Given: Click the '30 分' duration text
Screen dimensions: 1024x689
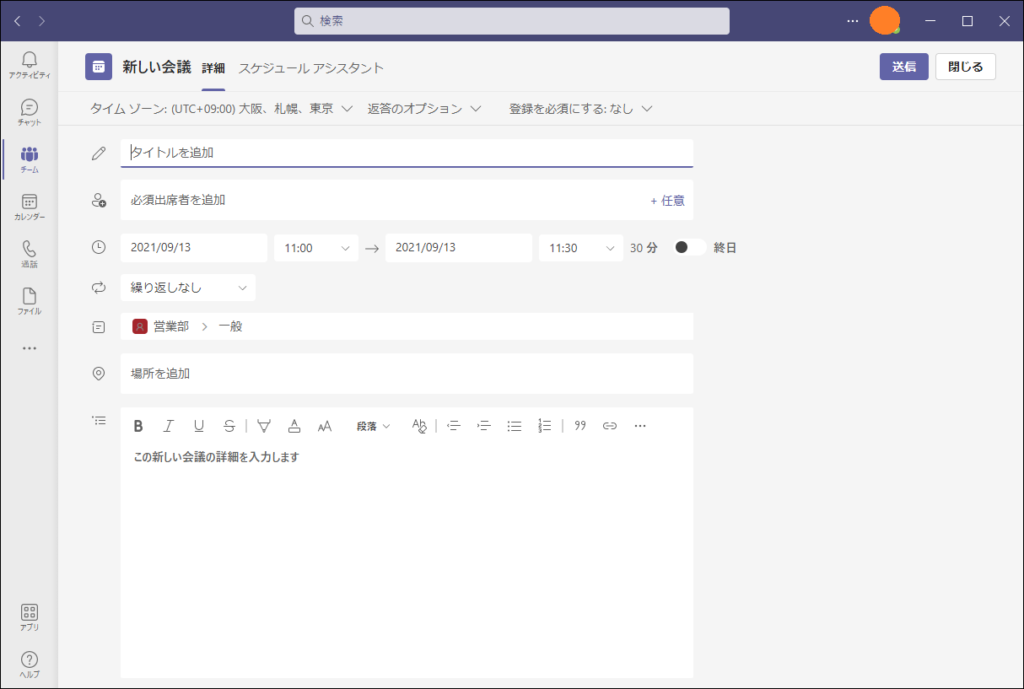Looking at the screenshot, I should tap(644, 248).
